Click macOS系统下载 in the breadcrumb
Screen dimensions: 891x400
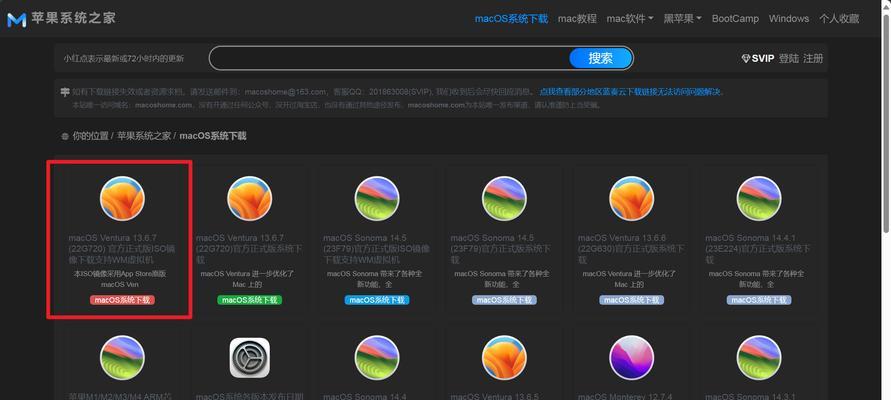[213, 136]
